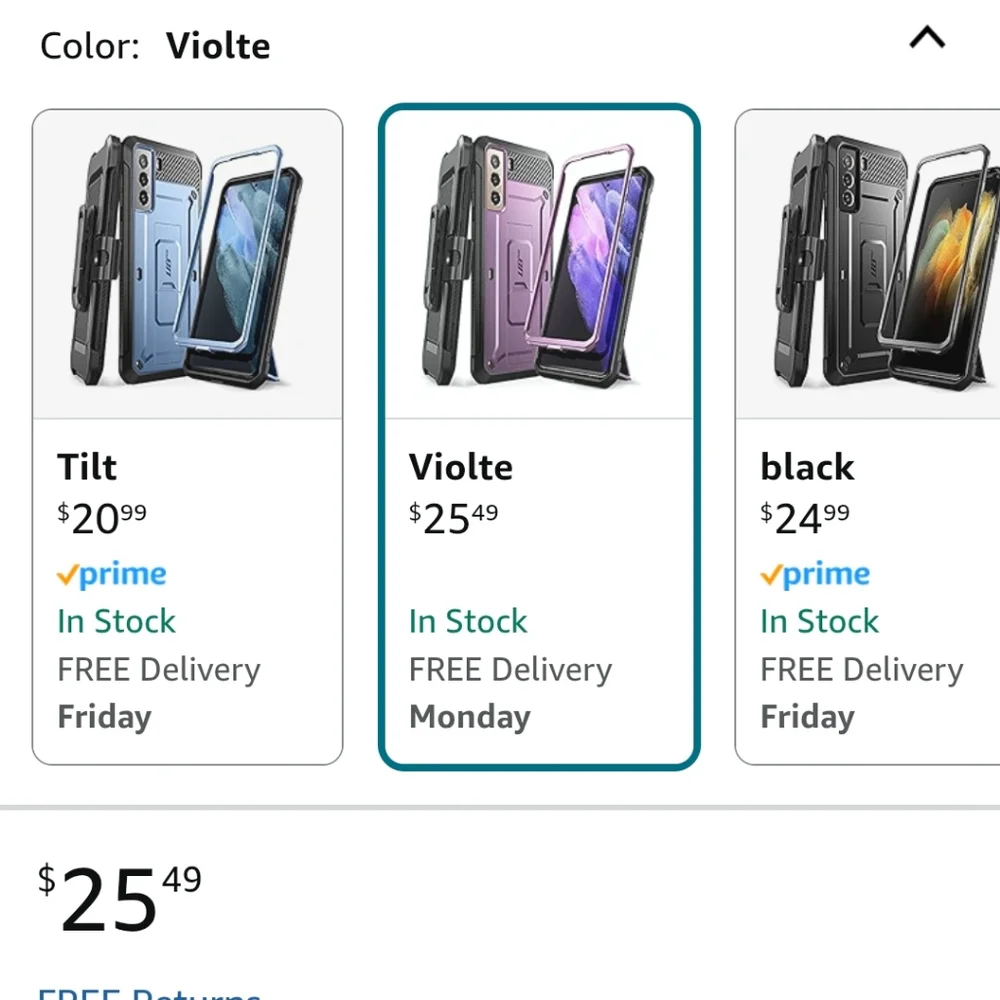Tap the $20.99 price on Tilt
Image resolution: width=1000 pixels, height=1000 pixels.
(102, 518)
